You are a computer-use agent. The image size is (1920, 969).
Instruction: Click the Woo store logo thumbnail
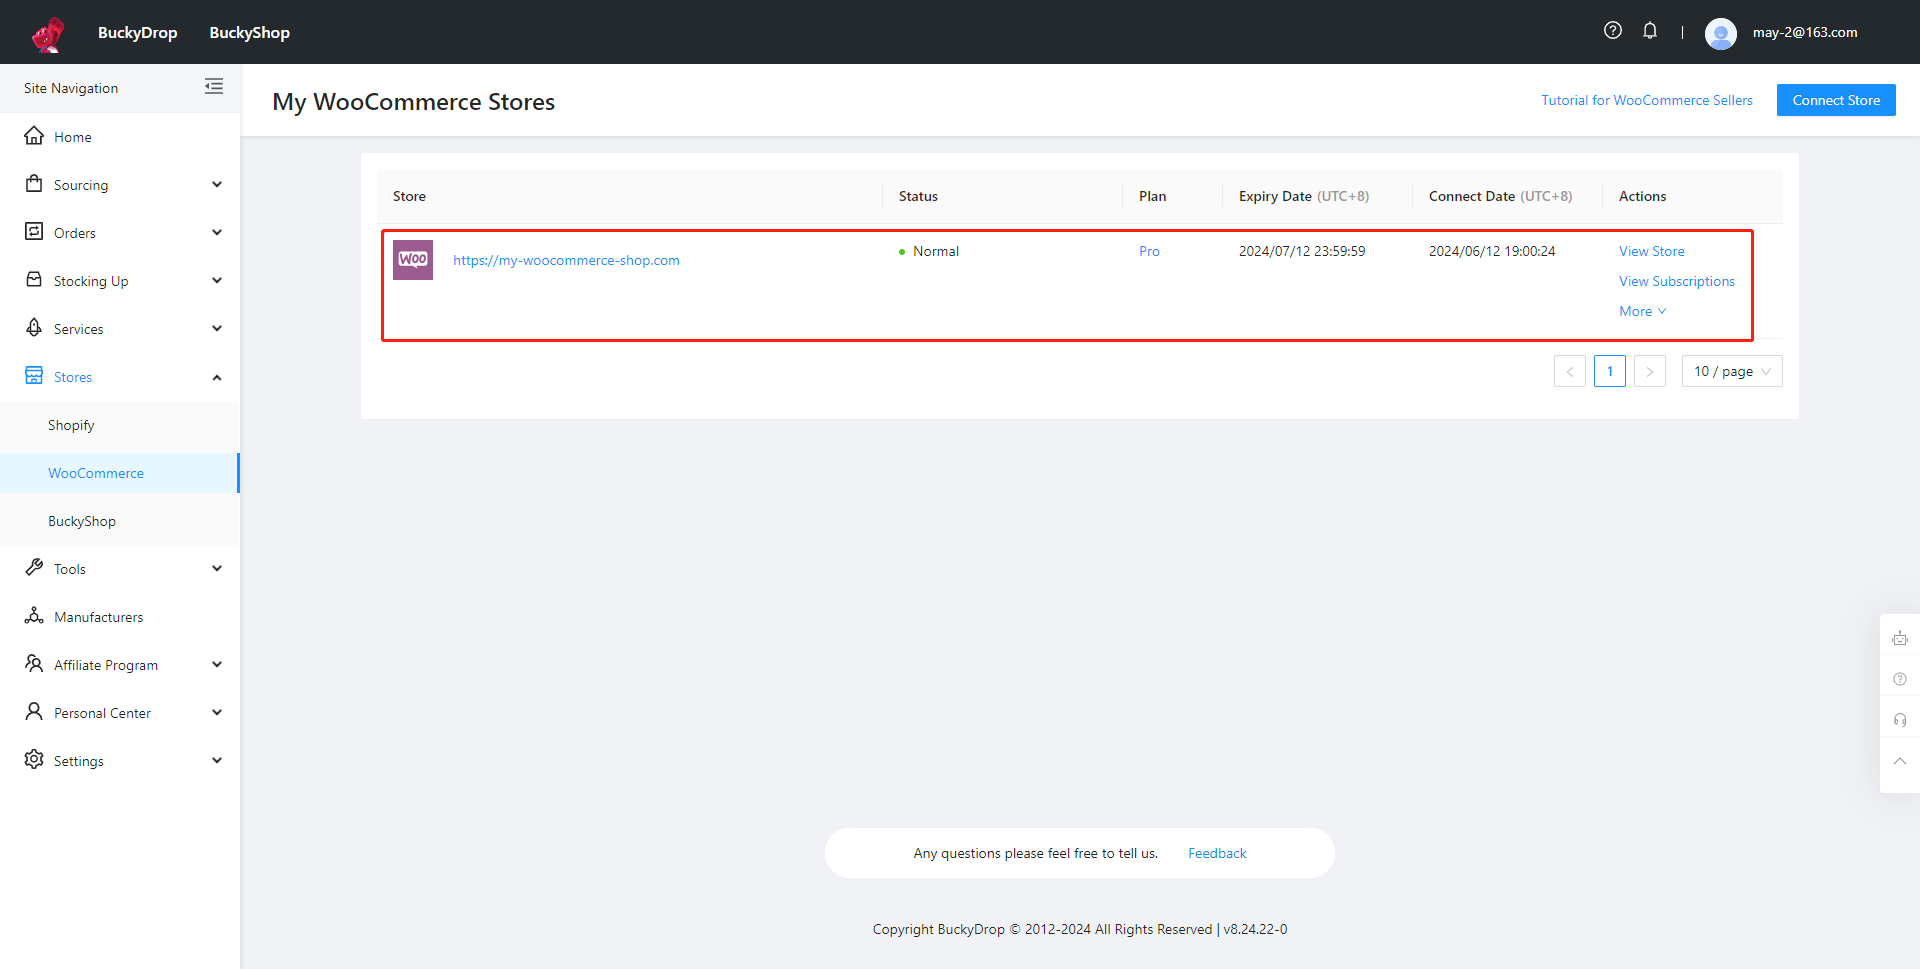(413, 260)
